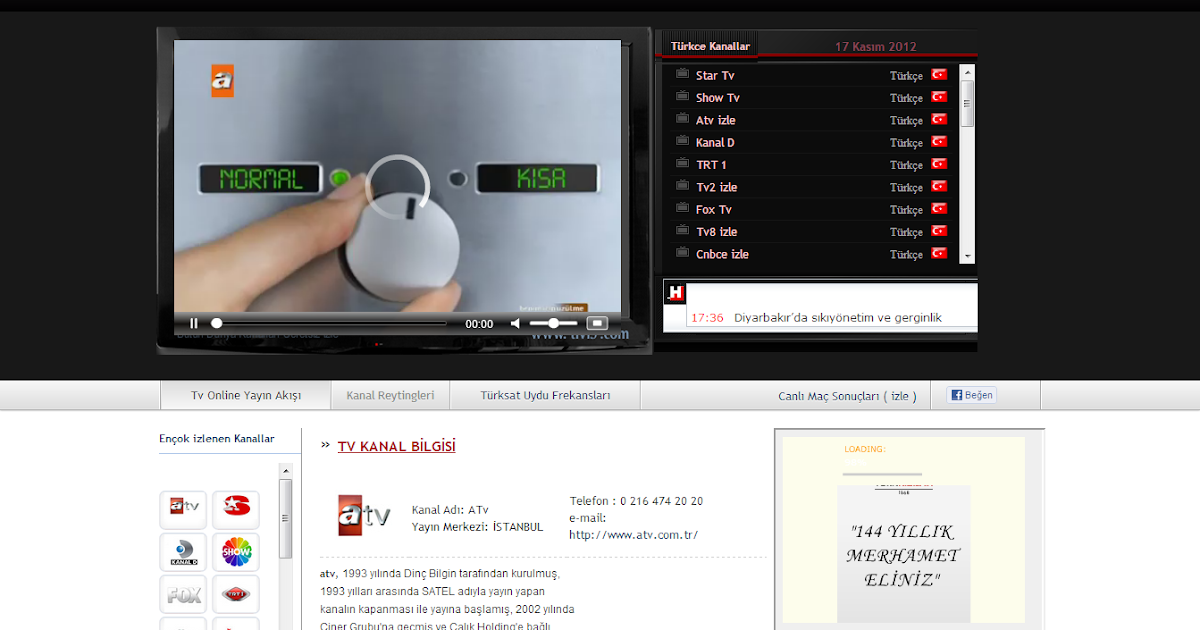Viewport: 1200px width, 630px height.
Task: Click the Turkish flag in the Star Tv row
Action: coord(939,75)
